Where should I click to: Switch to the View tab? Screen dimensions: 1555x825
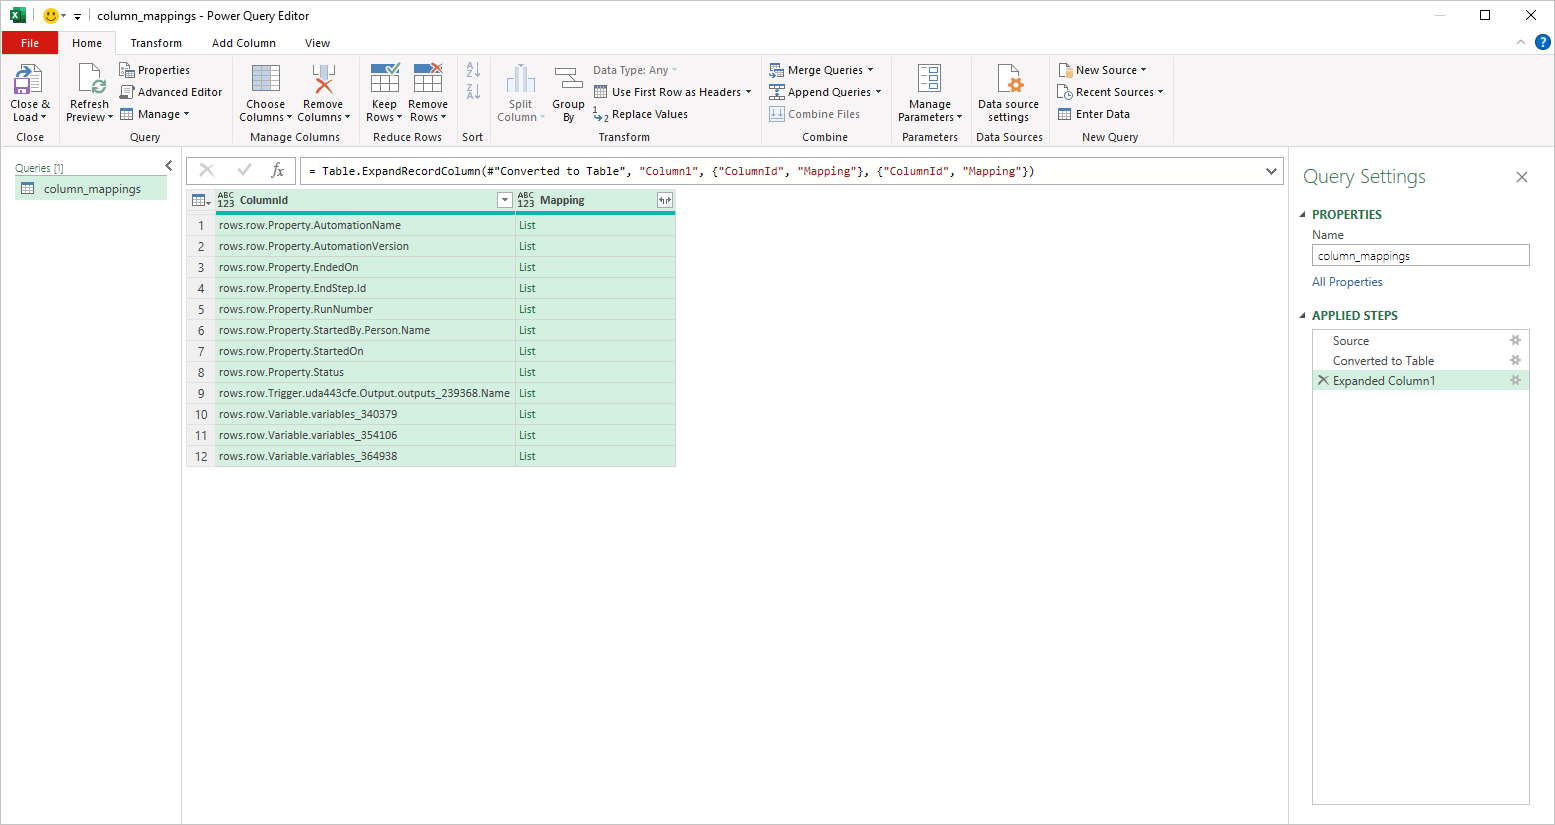(317, 43)
